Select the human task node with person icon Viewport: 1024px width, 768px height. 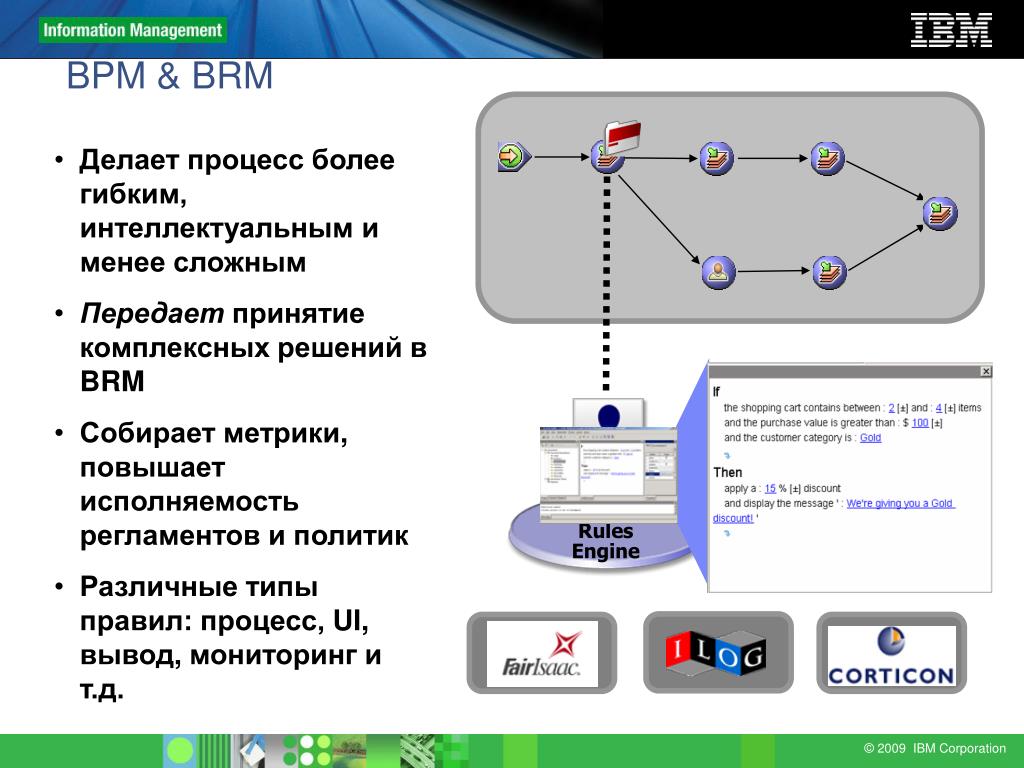coord(718,272)
